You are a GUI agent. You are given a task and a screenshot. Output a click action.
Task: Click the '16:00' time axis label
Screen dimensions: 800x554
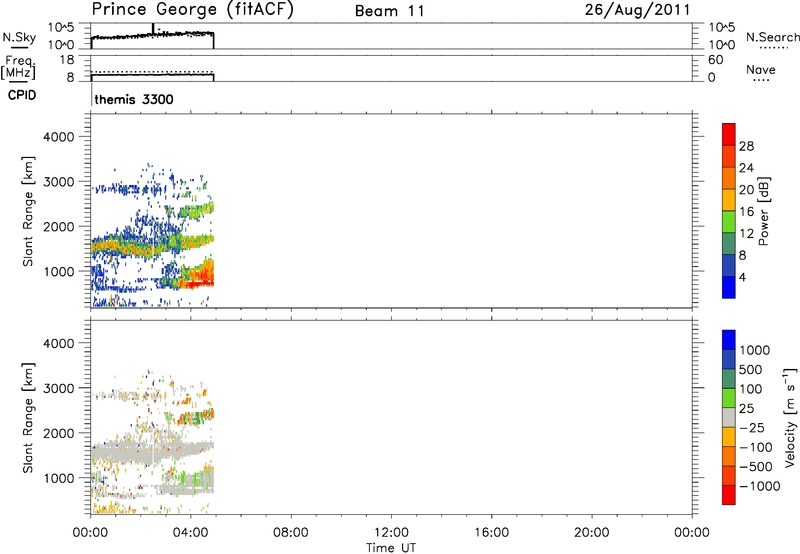491,533
